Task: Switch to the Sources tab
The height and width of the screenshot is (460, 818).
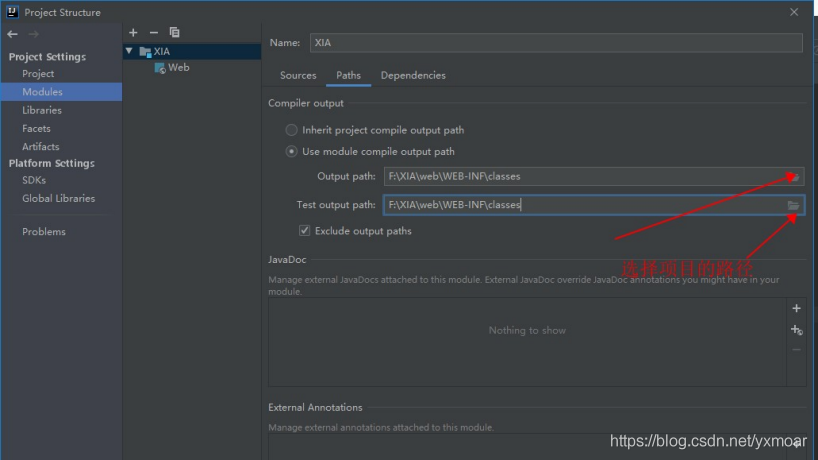Action: click(x=298, y=75)
